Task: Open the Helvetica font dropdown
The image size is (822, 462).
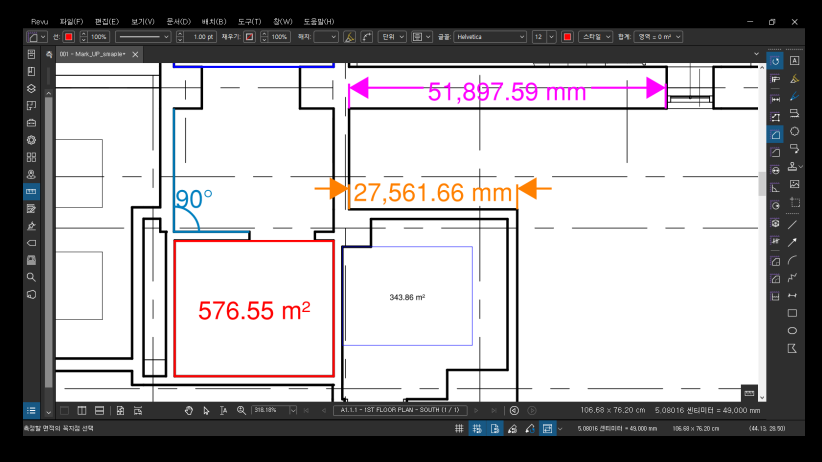Action: [490, 37]
